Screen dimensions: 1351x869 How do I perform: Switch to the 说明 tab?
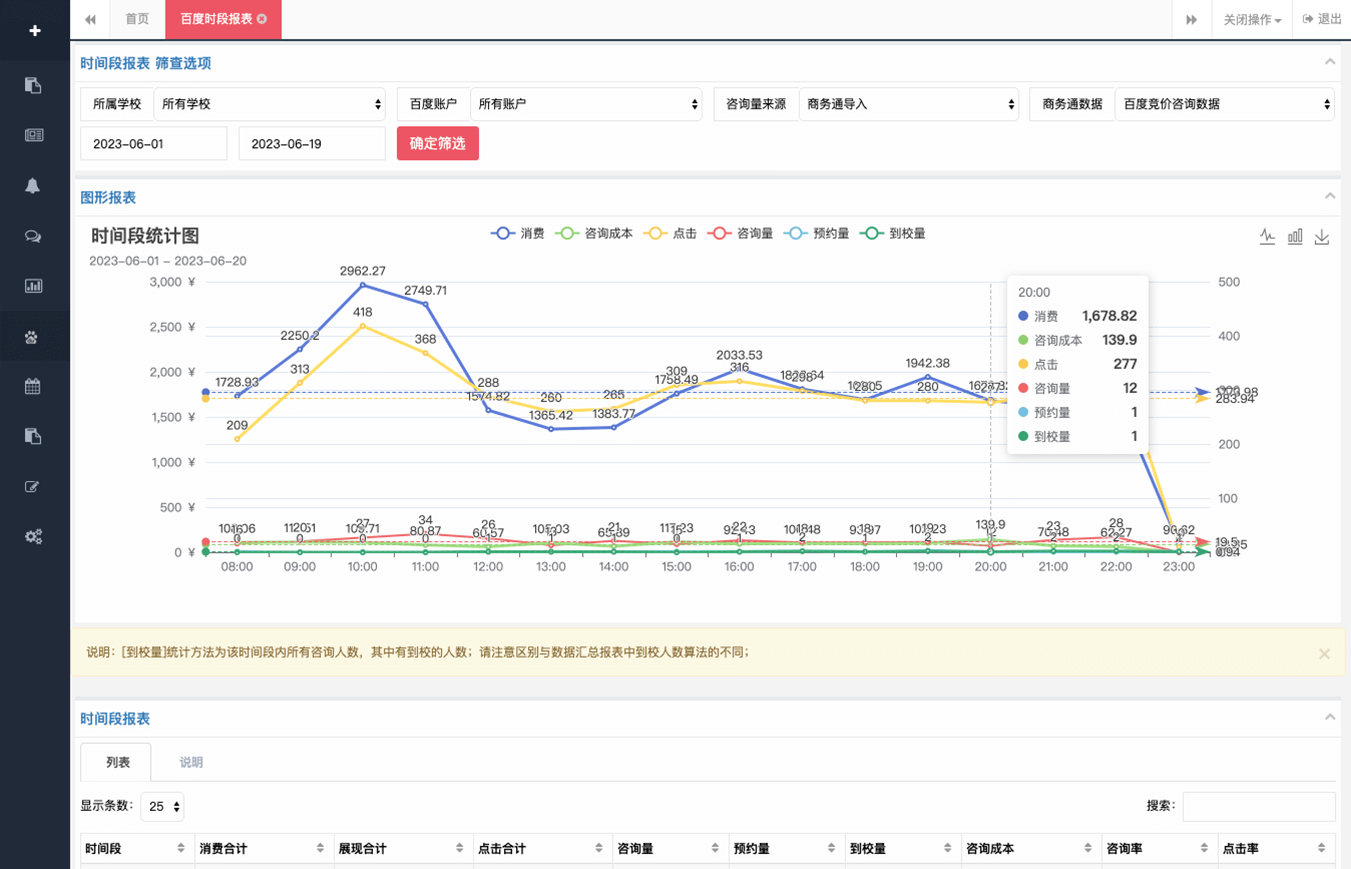(x=191, y=762)
